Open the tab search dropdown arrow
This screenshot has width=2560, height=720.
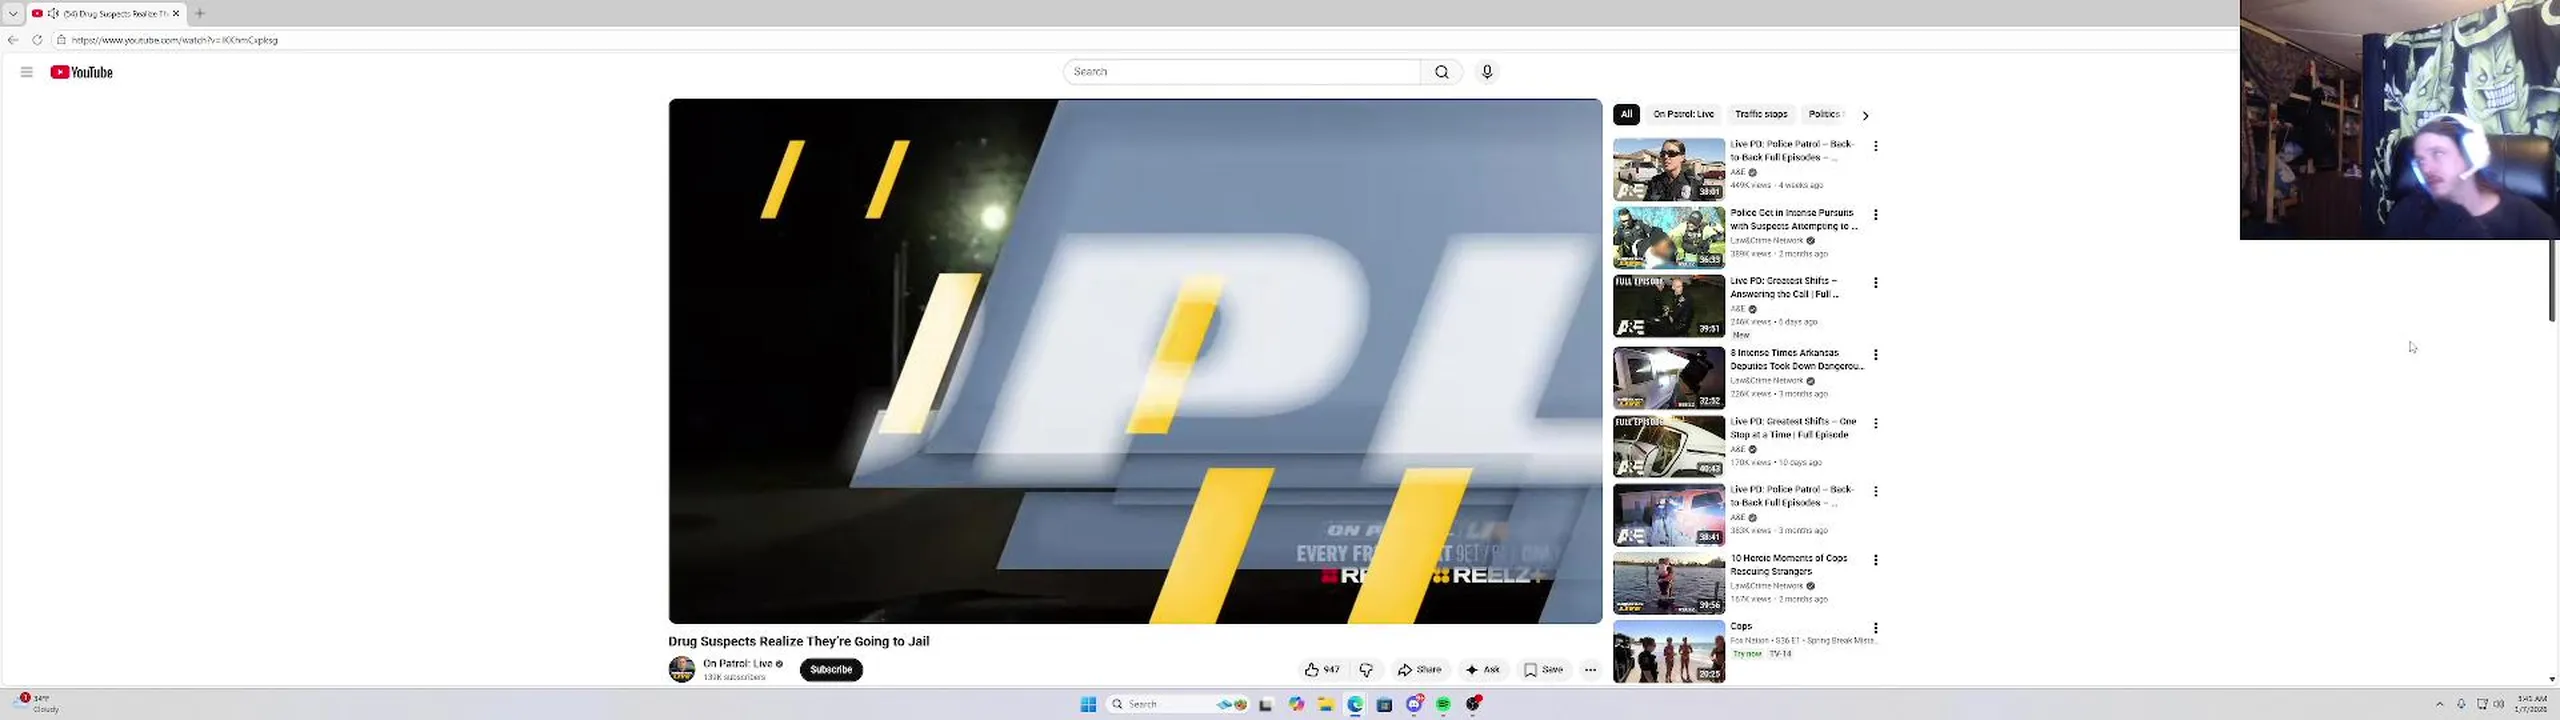13,13
